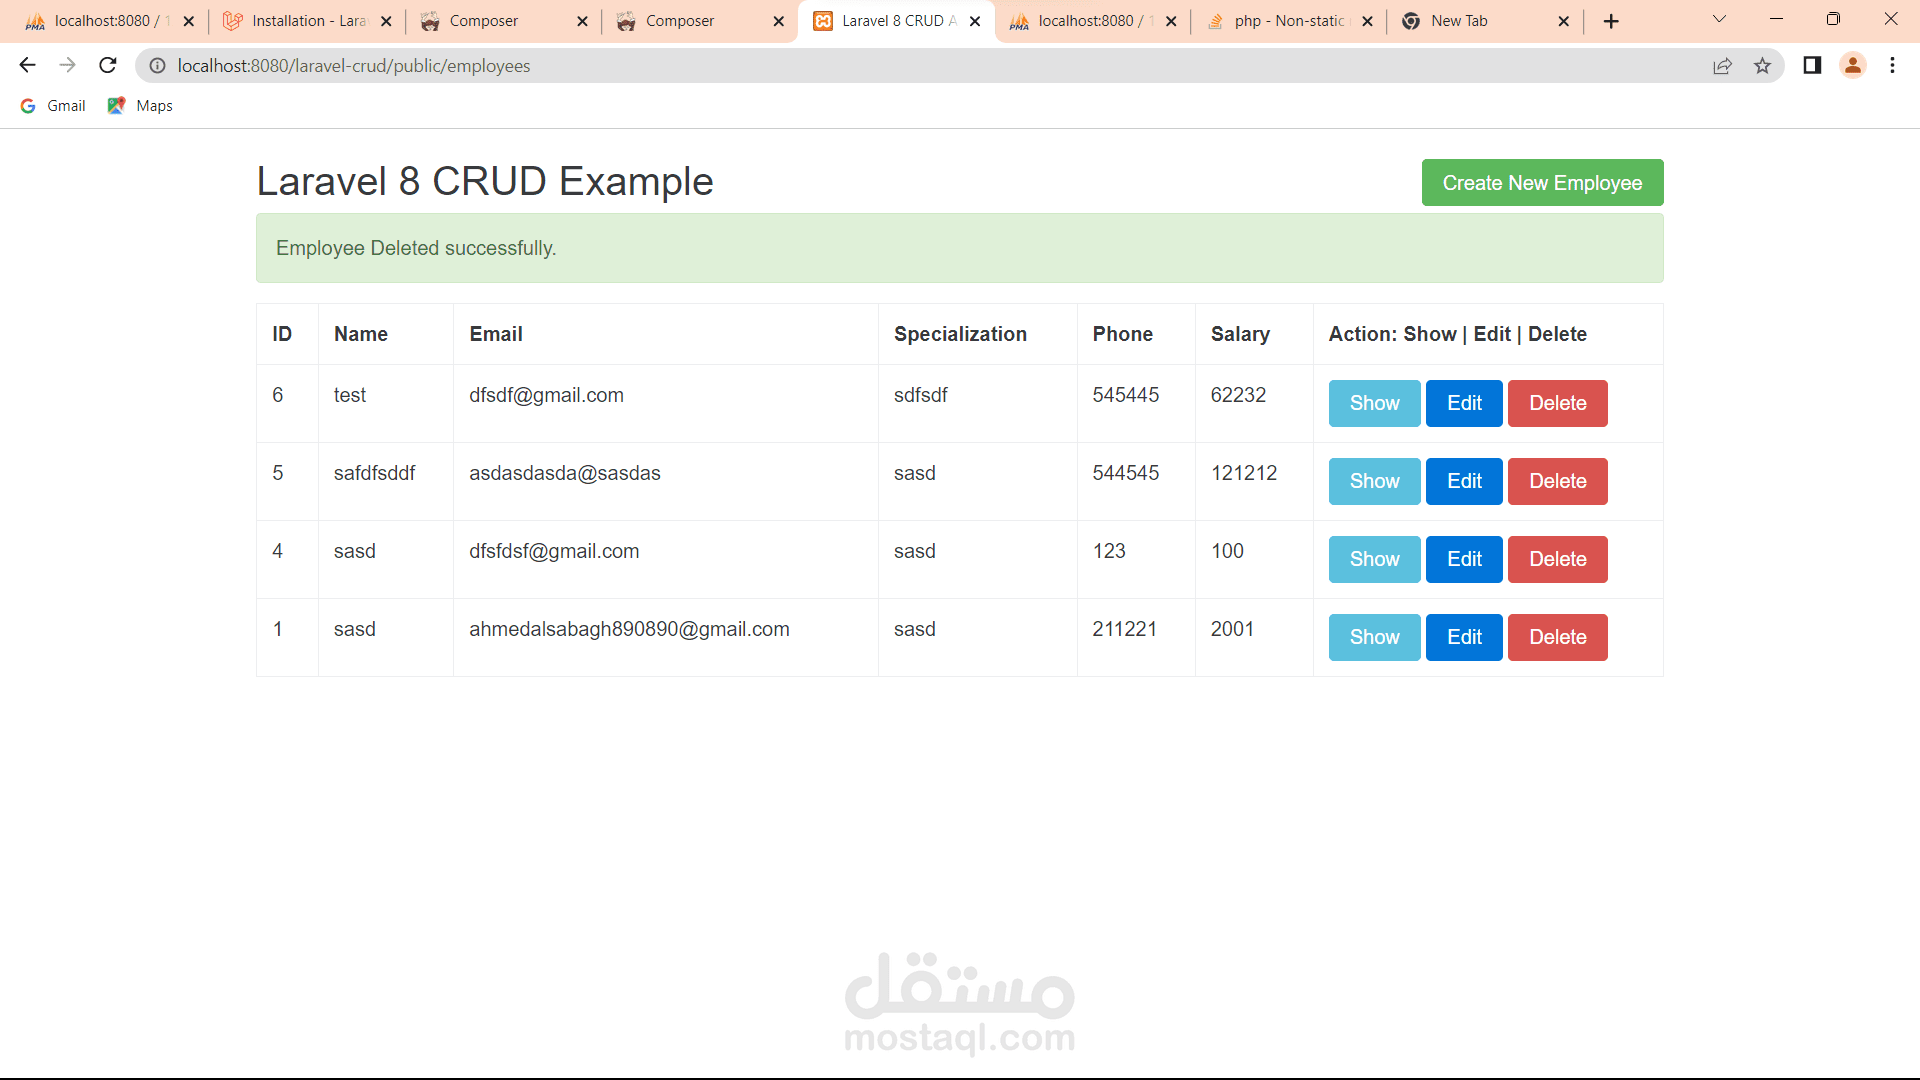Open the Gmail bookmark
Image resolution: width=1920 pixels, height=1080 pixels.
click(x=54, y=106)
